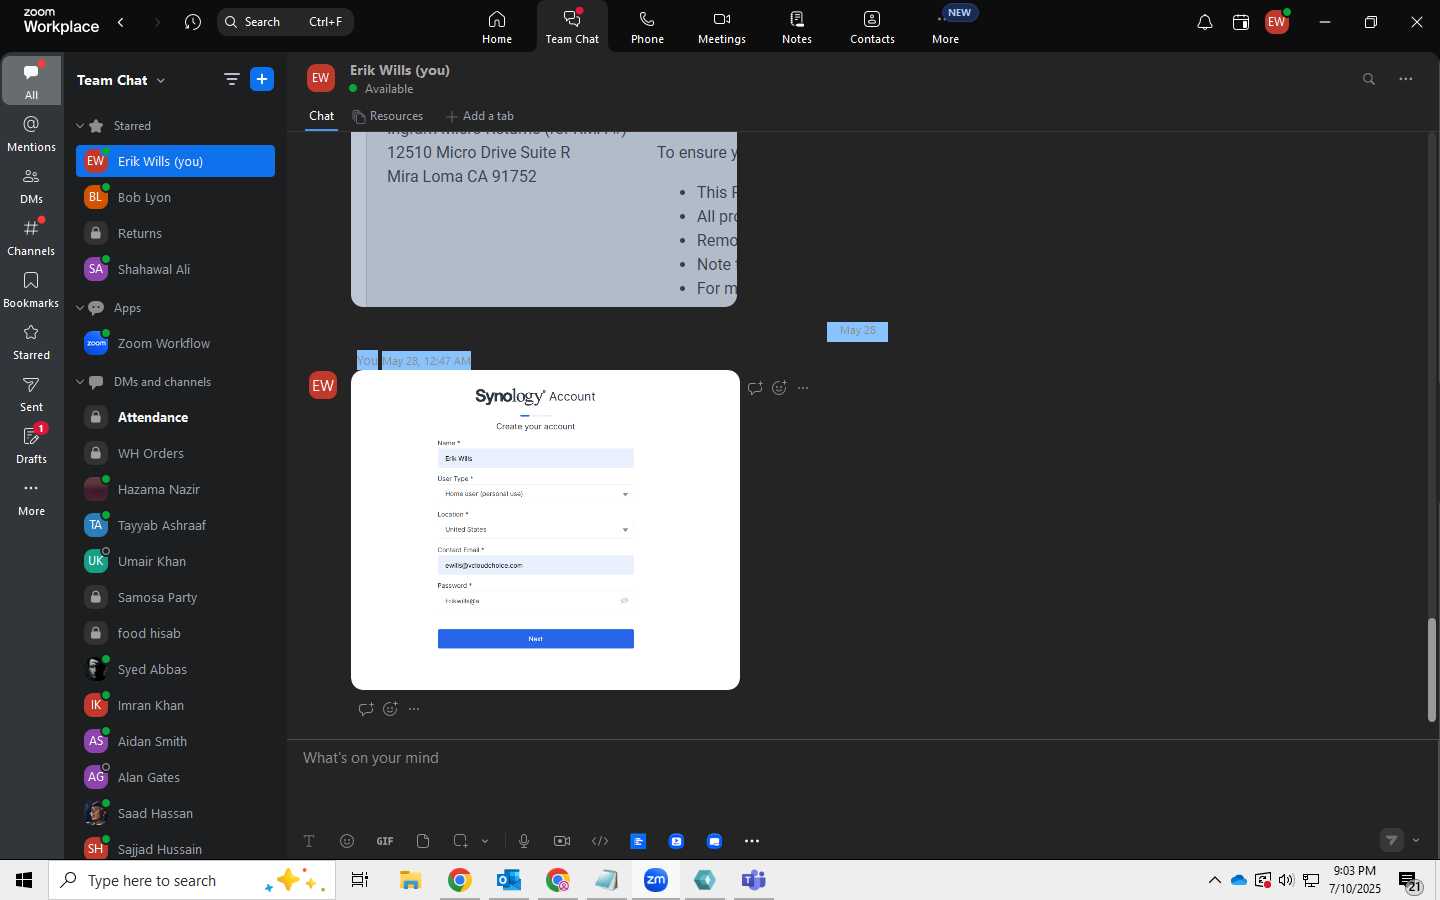Toggle text formatting in composer
Image resolution: width=1440 pixels, height=900 pixels.
click(x=309, y=841)
